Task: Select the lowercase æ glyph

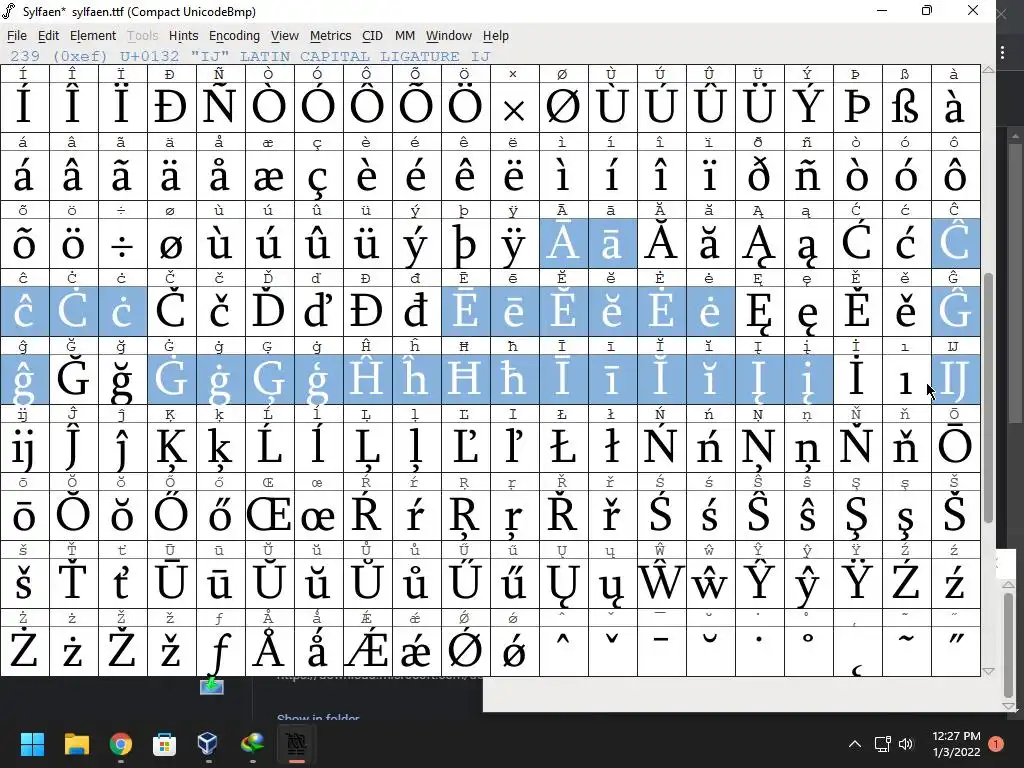Action: [270, 175]
